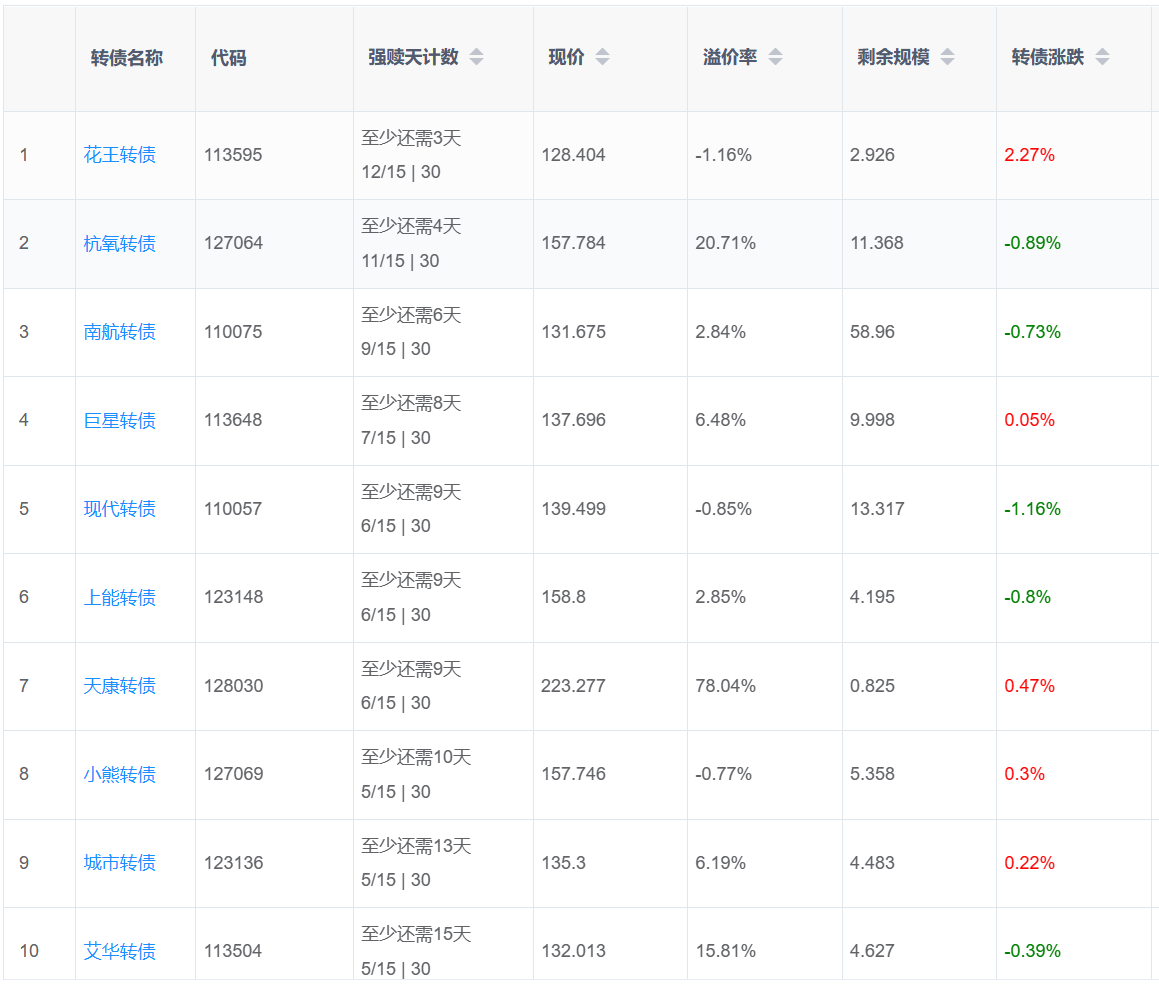The image size is (1159, 988).
Task: Click 天康转债 in row 7
Action: click(x=120, y=686)
